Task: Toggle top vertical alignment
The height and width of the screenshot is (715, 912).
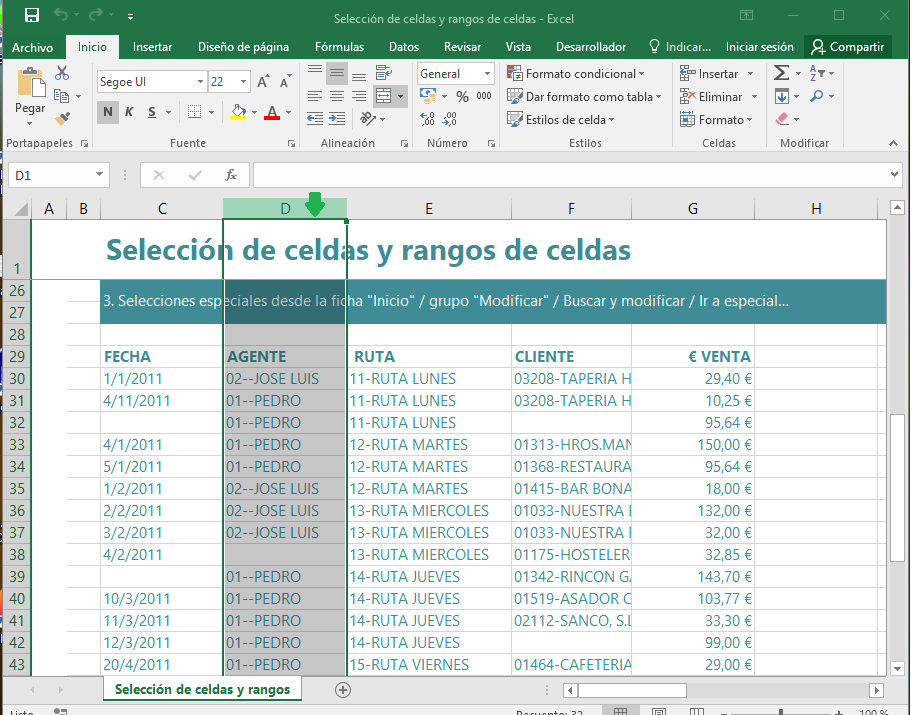Action: pyautogui.click(x=315, y=71)
